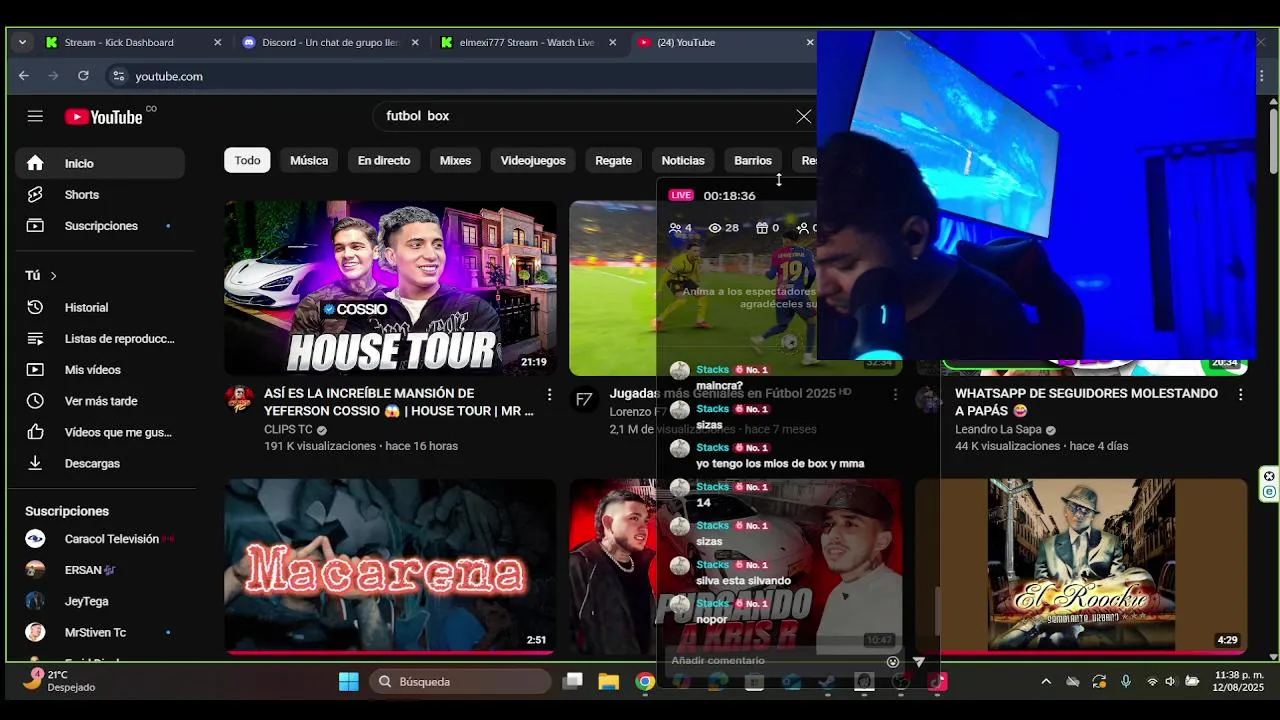
Task: View site information icon in address bar
Action: point(118,76)
